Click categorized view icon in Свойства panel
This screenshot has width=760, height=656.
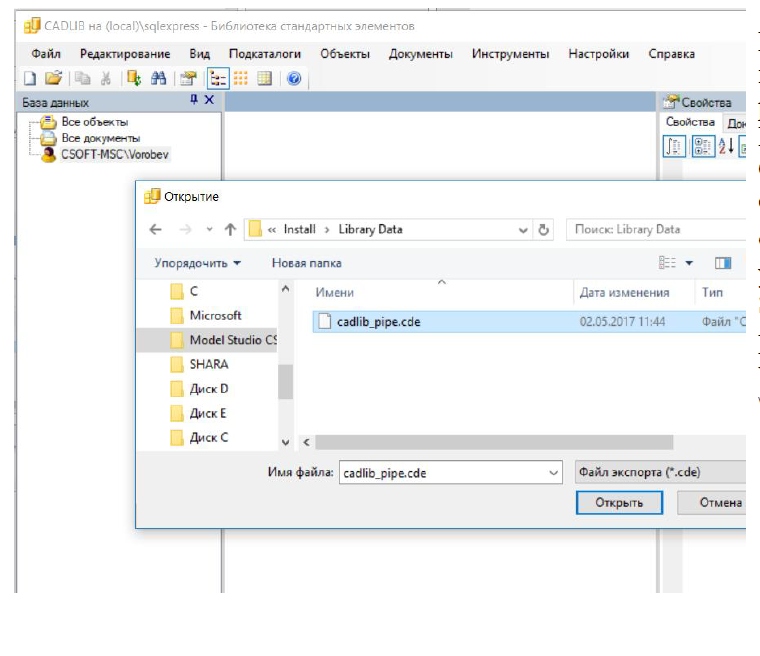[x=674, y=146]
